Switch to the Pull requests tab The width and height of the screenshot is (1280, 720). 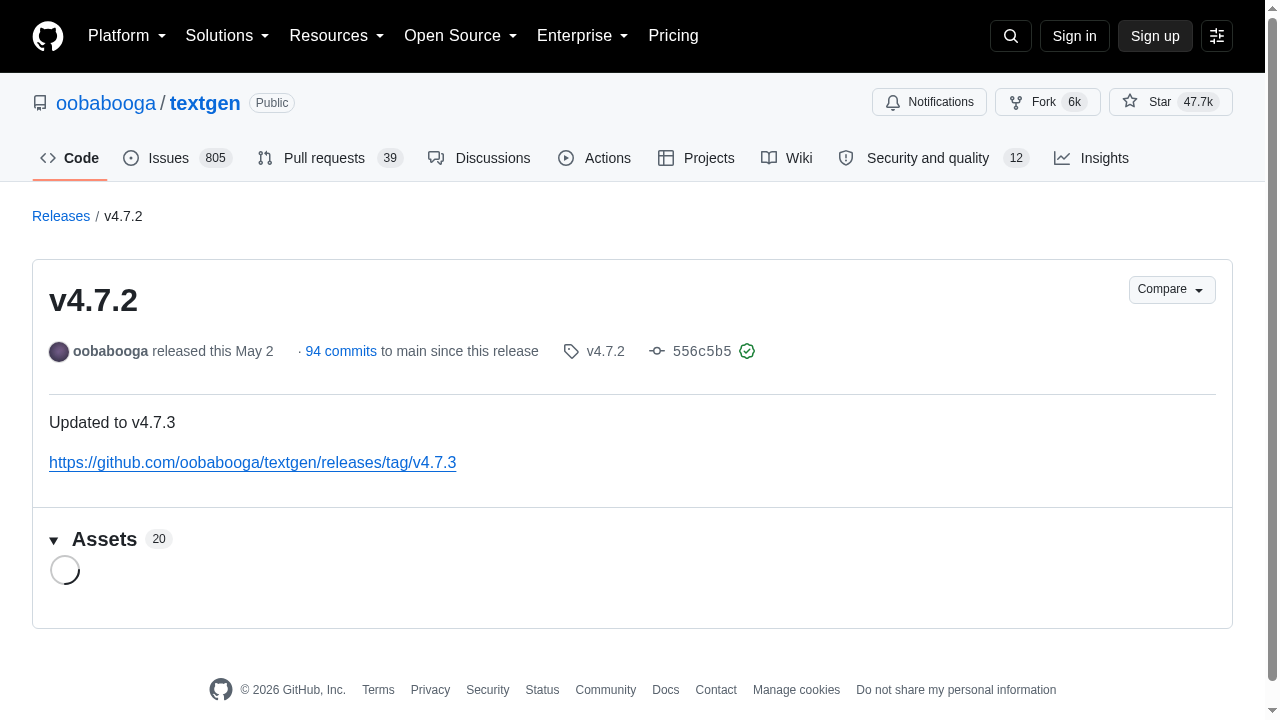pos(329,158)
